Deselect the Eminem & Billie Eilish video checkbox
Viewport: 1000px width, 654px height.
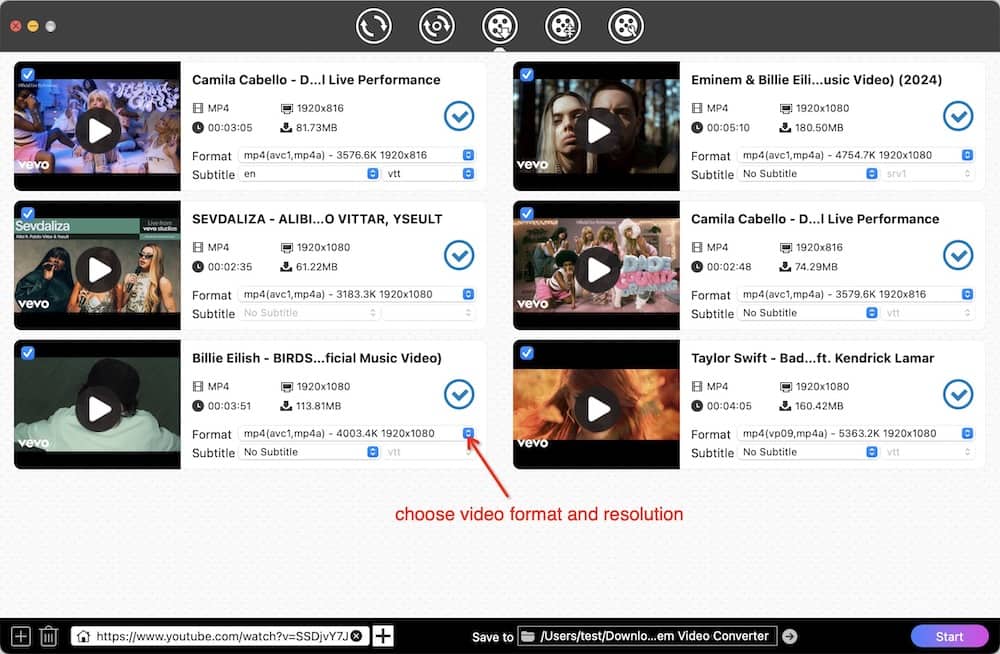(x=526, y=74)
